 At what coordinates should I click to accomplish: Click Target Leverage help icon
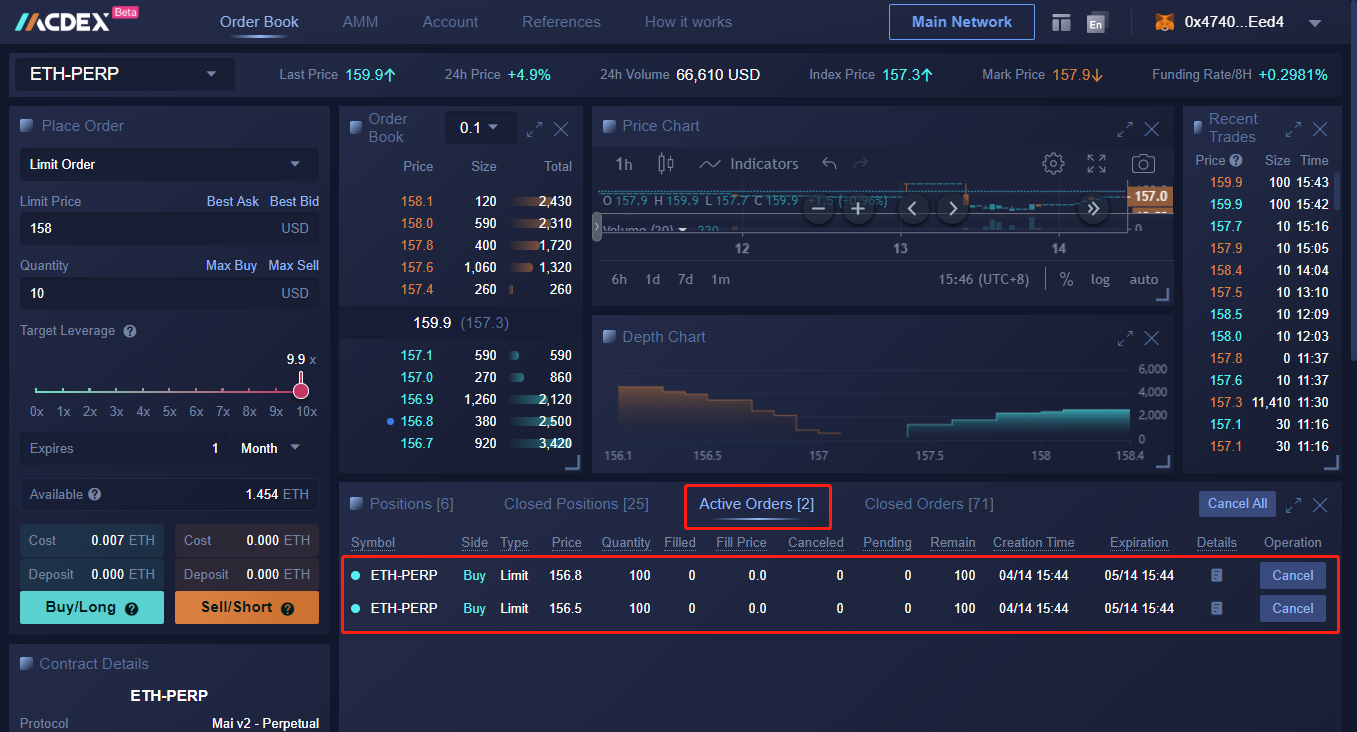pyautogui.click(x=130, y=331)
